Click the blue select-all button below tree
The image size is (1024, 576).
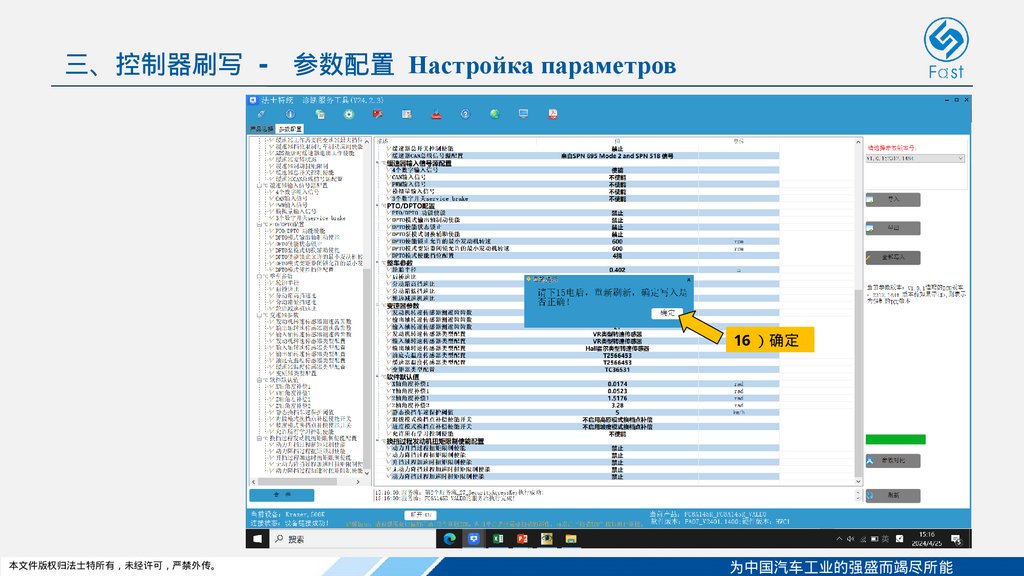tap(281, 495)
